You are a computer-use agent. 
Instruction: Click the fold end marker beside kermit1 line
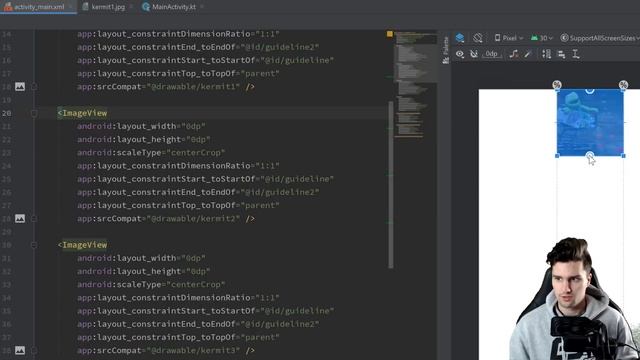[x=34, y=87]
